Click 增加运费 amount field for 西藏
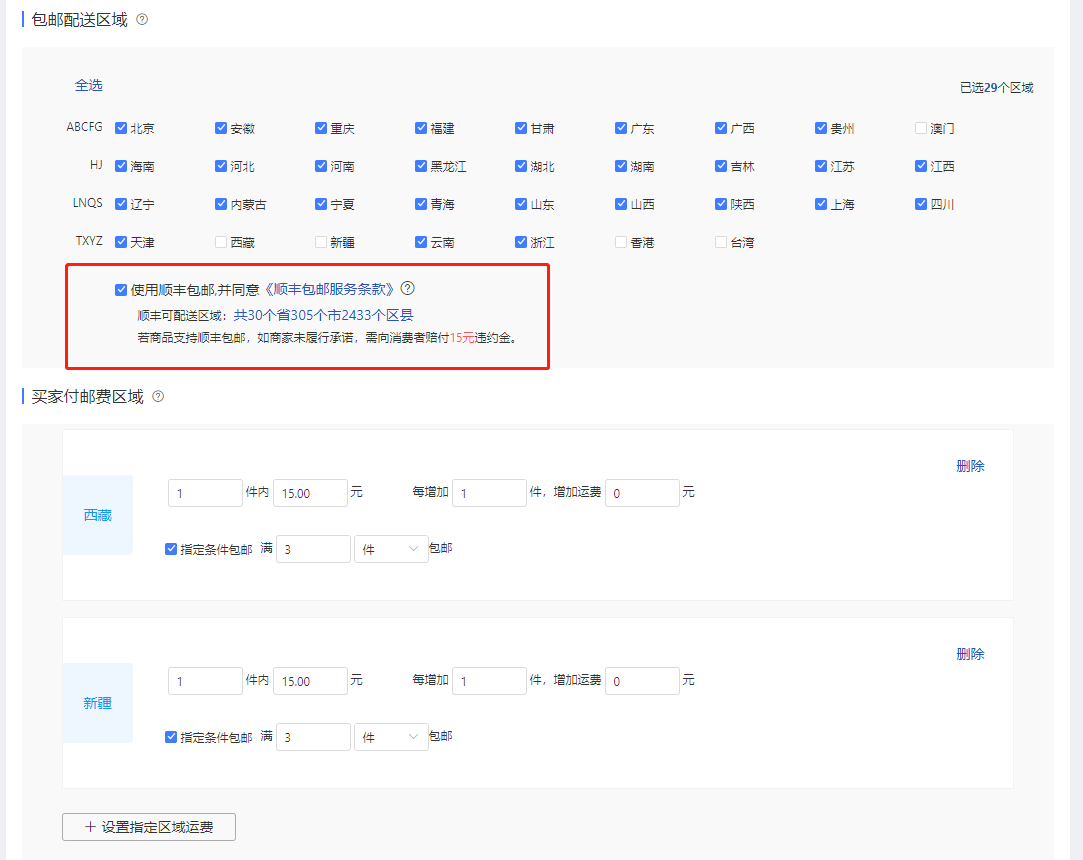This screenshot has width=1083, height=860. pyautogui.click(x=642, y=493)
